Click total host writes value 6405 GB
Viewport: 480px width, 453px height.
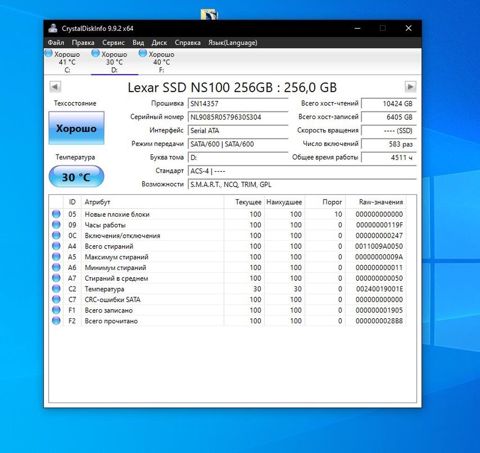point(389,117)
